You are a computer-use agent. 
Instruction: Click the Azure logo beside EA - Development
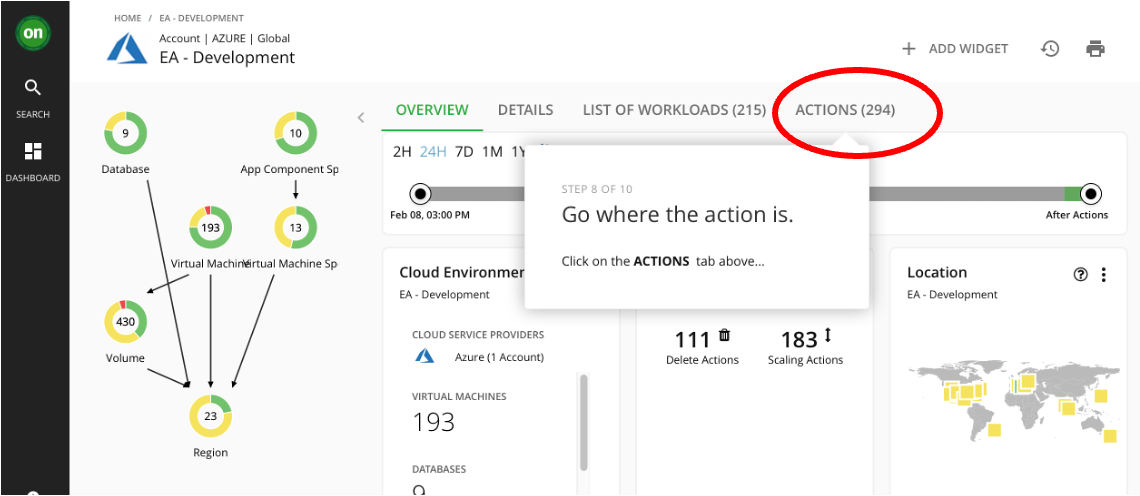coord(127,48)
